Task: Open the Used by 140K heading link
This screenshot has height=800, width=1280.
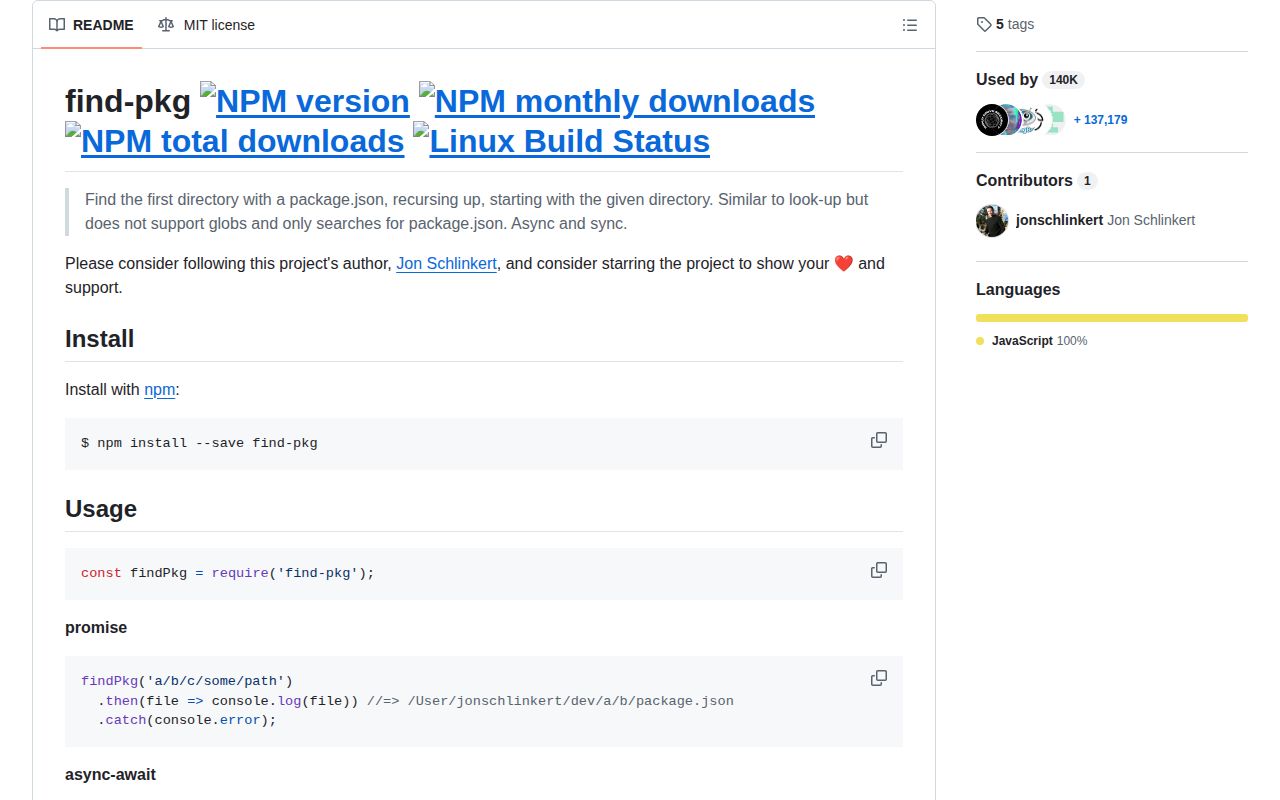Action: pos(1030,80)
